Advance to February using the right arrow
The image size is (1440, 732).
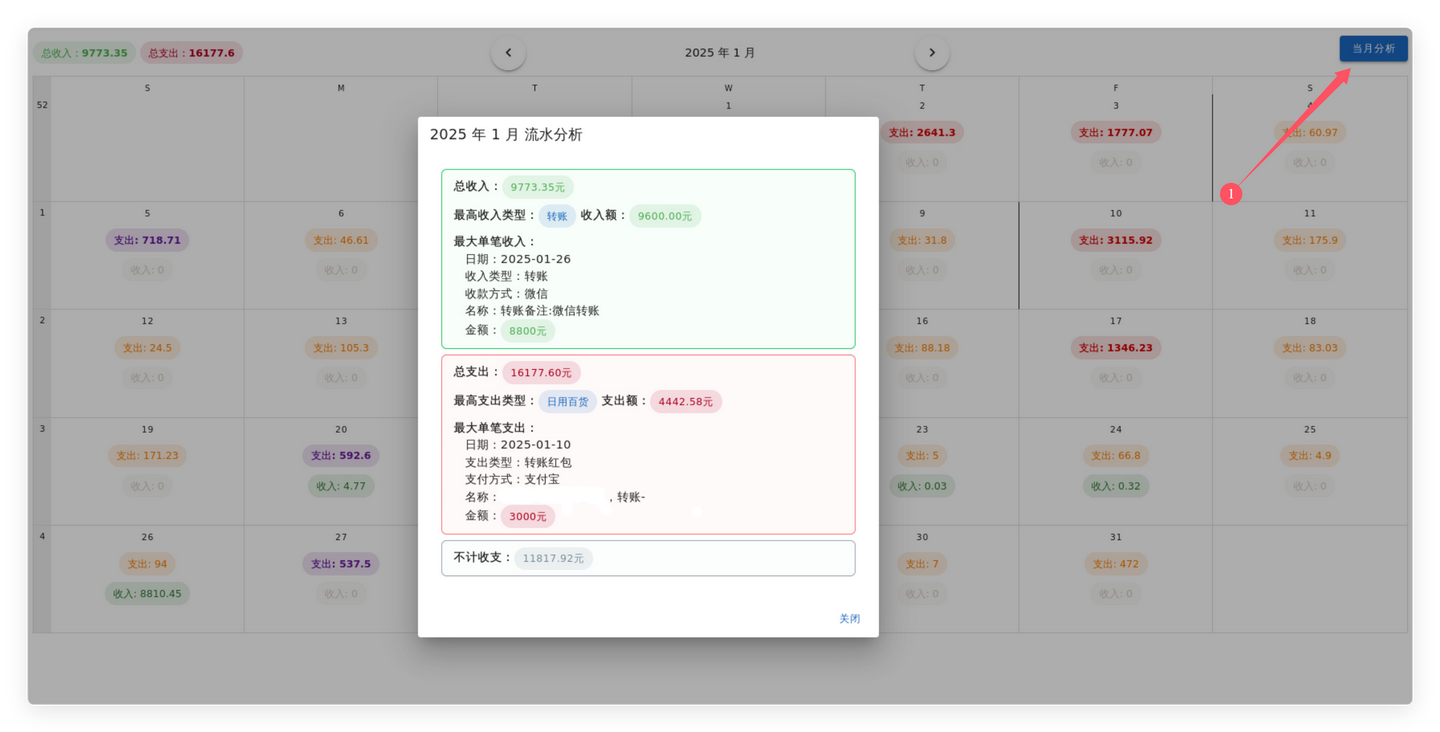[x=931, y=51]
